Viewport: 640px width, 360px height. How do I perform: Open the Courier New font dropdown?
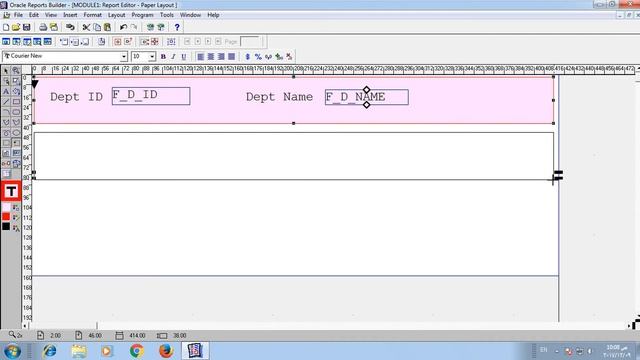pyautogui.click(x=124, y=56)
